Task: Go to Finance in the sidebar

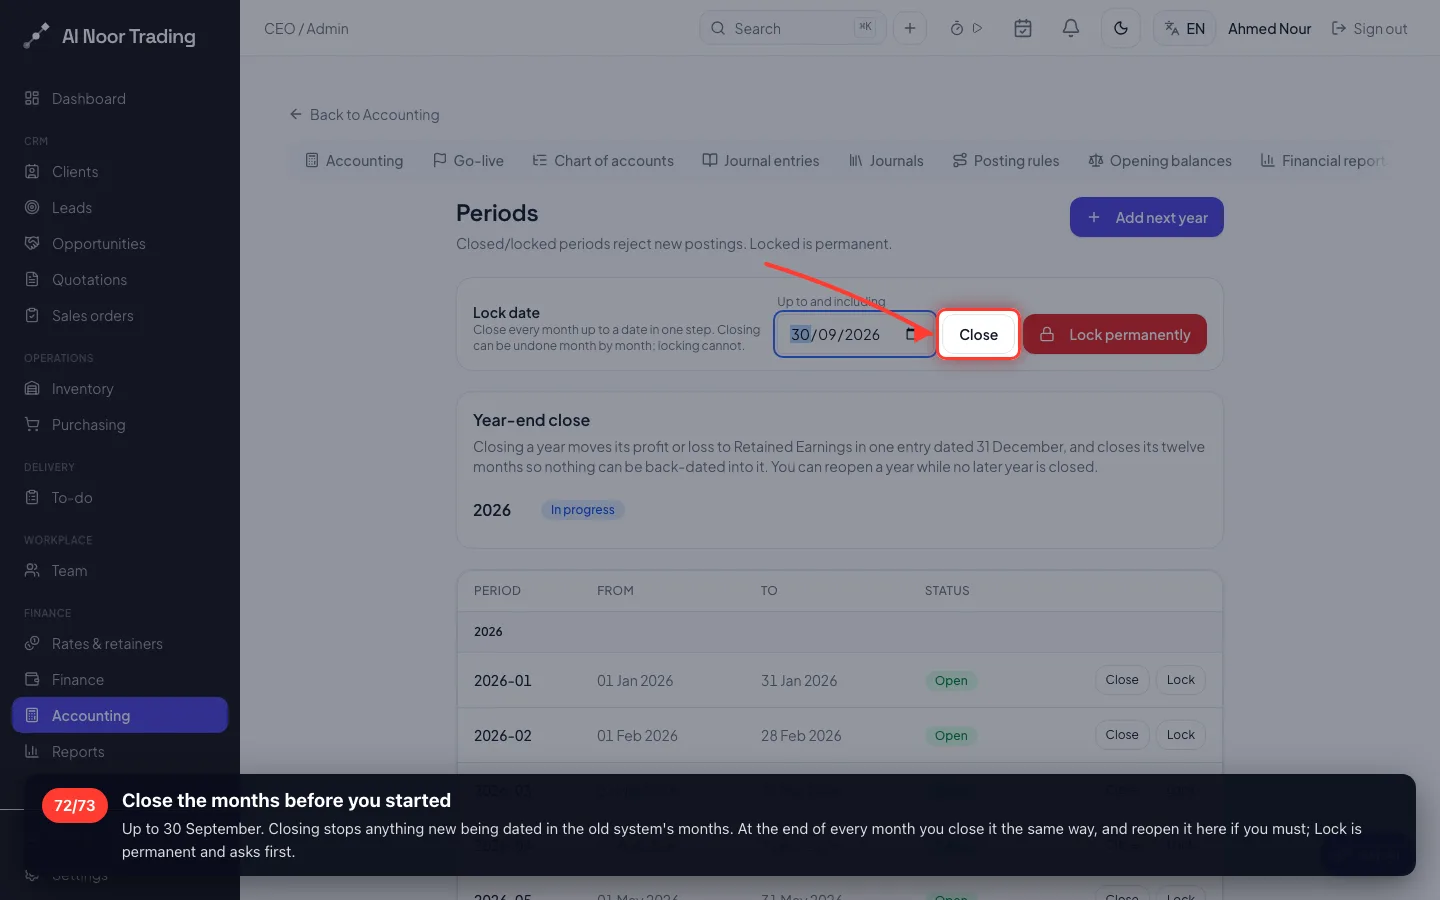Action: pos(120,680)
